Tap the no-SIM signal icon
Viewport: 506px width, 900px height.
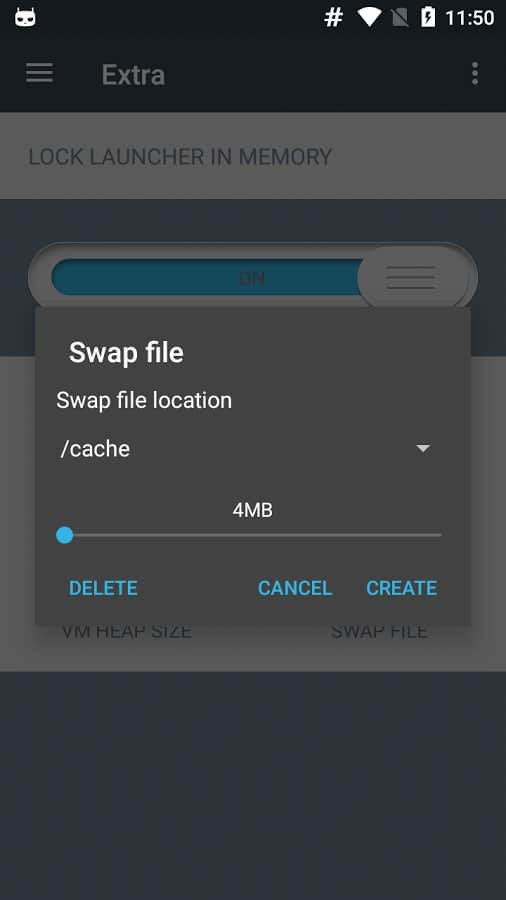tap(400, 18)
